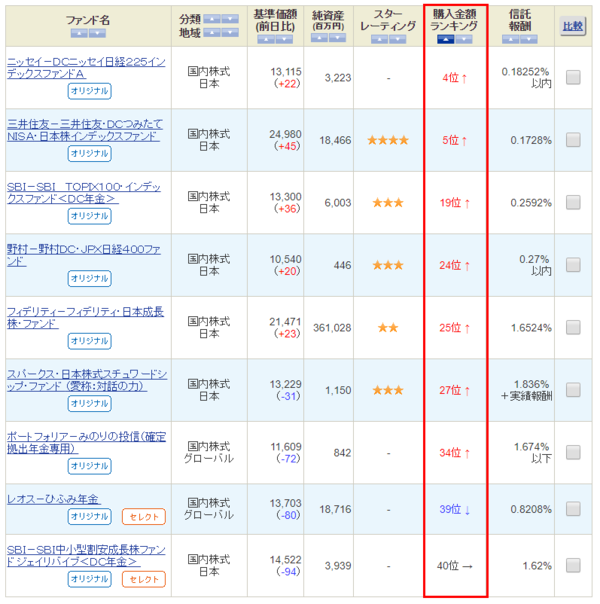Click オリジナル badge under SBI TOPIX100 fund

90,216
